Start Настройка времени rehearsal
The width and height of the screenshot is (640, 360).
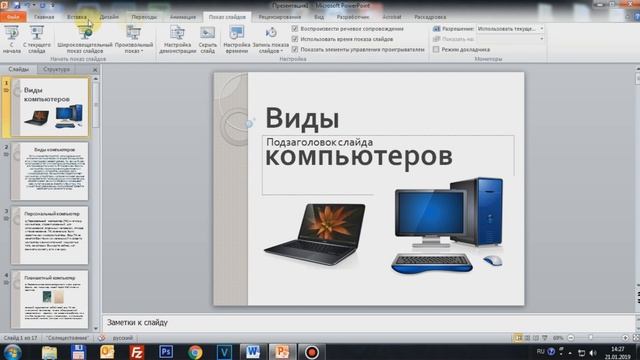[x=236, y=40]
